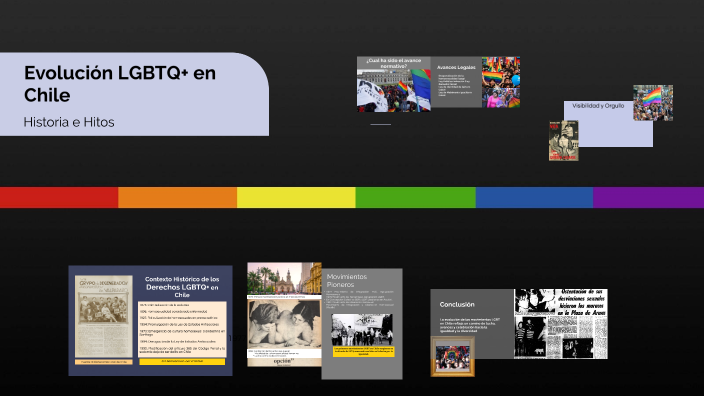
Task: Click the subtitle 'Historia e Hitos'
Action: tap(69, 122)
